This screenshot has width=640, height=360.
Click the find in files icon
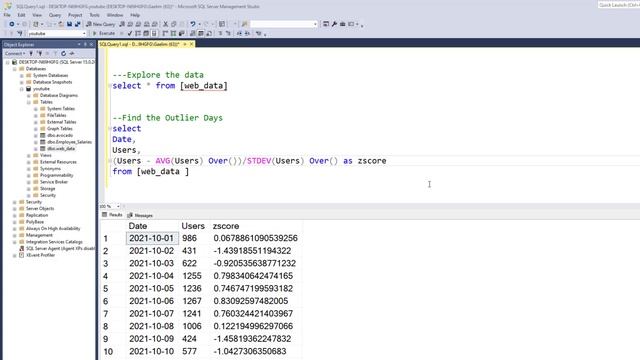pos(244,24)
